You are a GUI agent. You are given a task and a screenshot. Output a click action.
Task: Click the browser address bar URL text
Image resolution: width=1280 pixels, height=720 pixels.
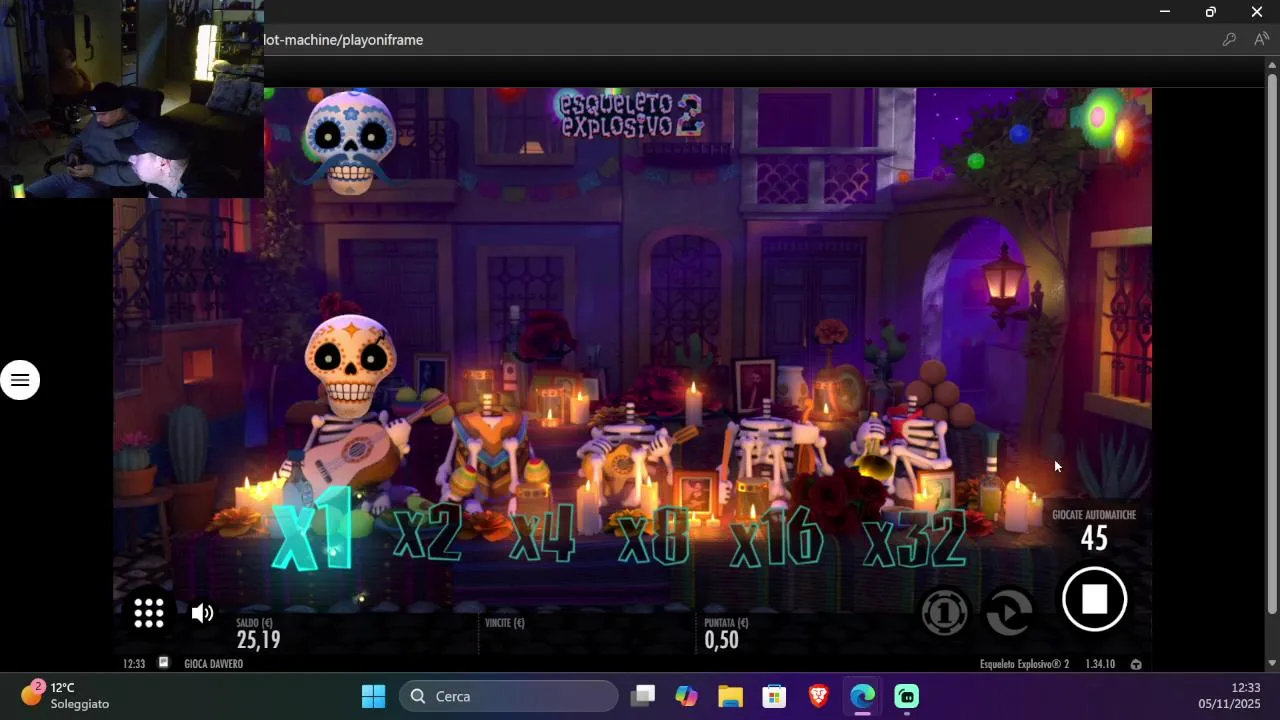pos(343,40)
